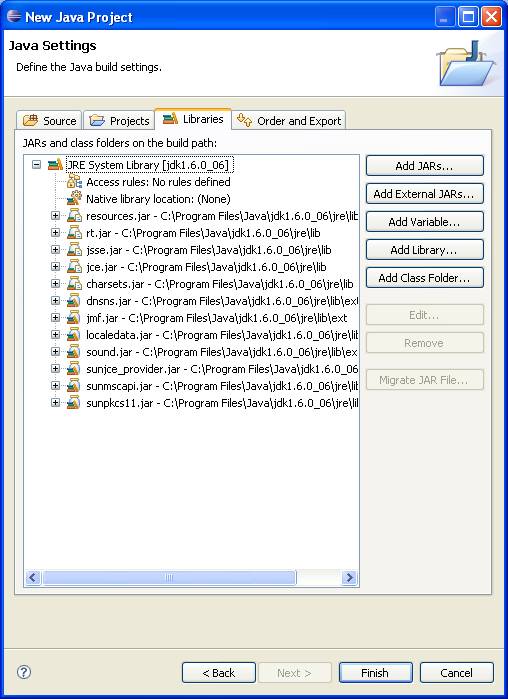Click the Native library location icon

(x=74, y=199)
